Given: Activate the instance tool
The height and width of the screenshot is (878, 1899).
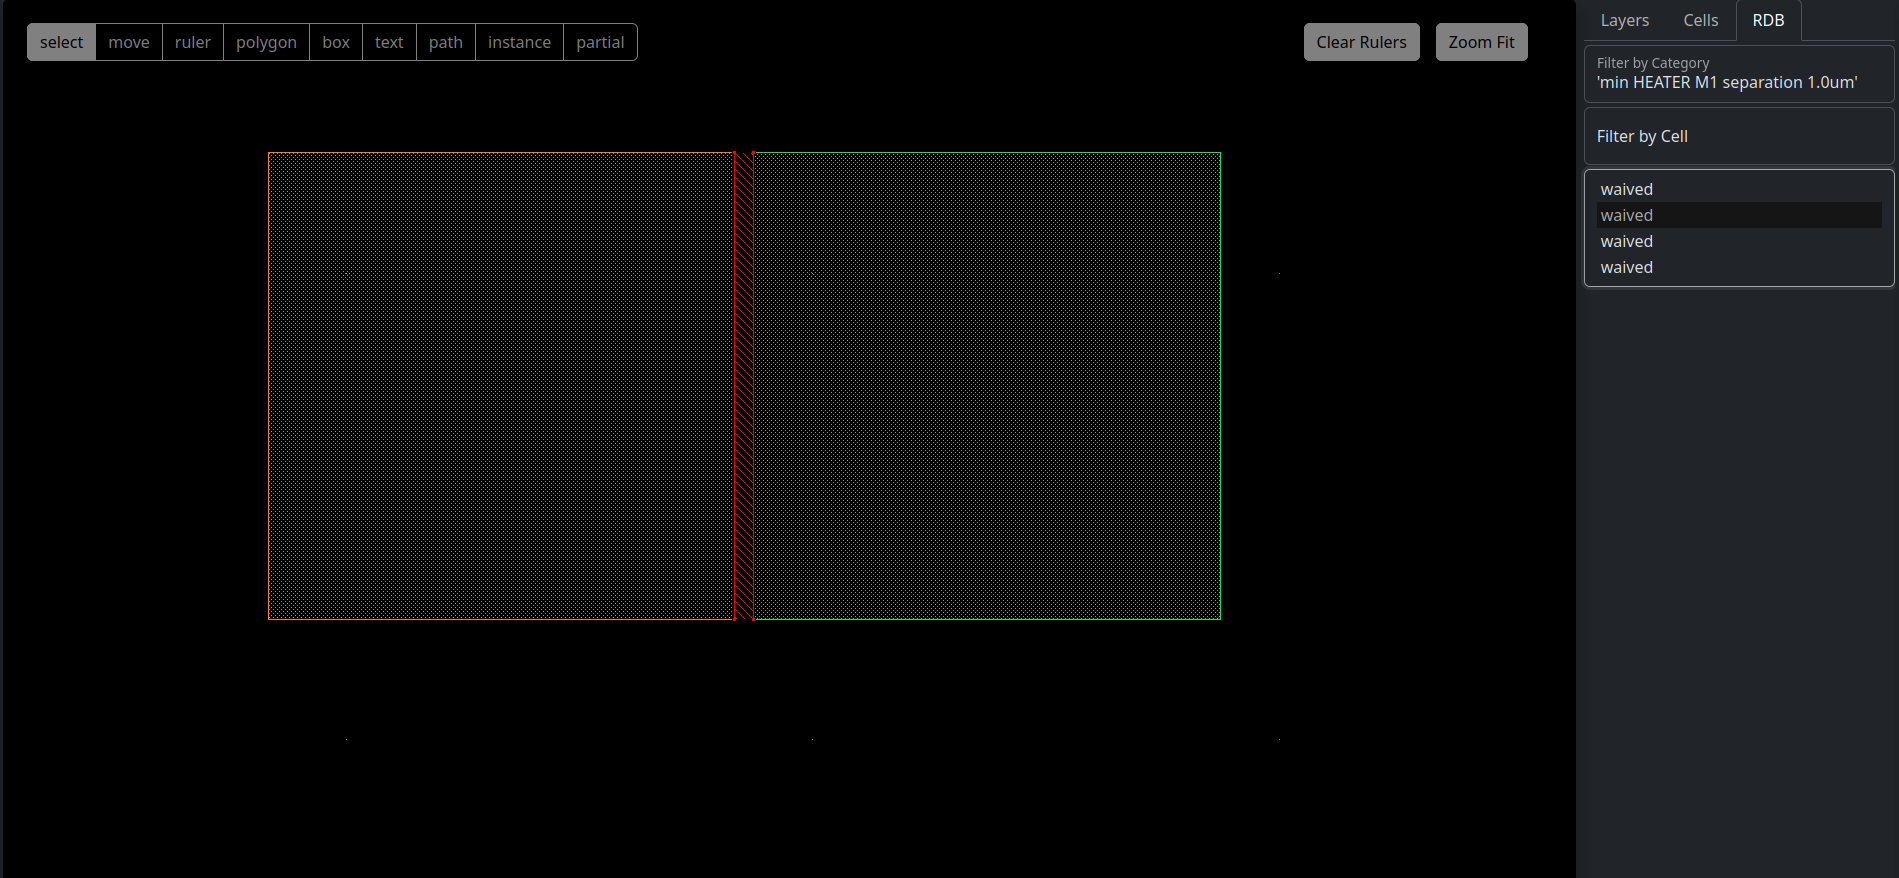Looking at the screenshot, I should pos(519,42).
